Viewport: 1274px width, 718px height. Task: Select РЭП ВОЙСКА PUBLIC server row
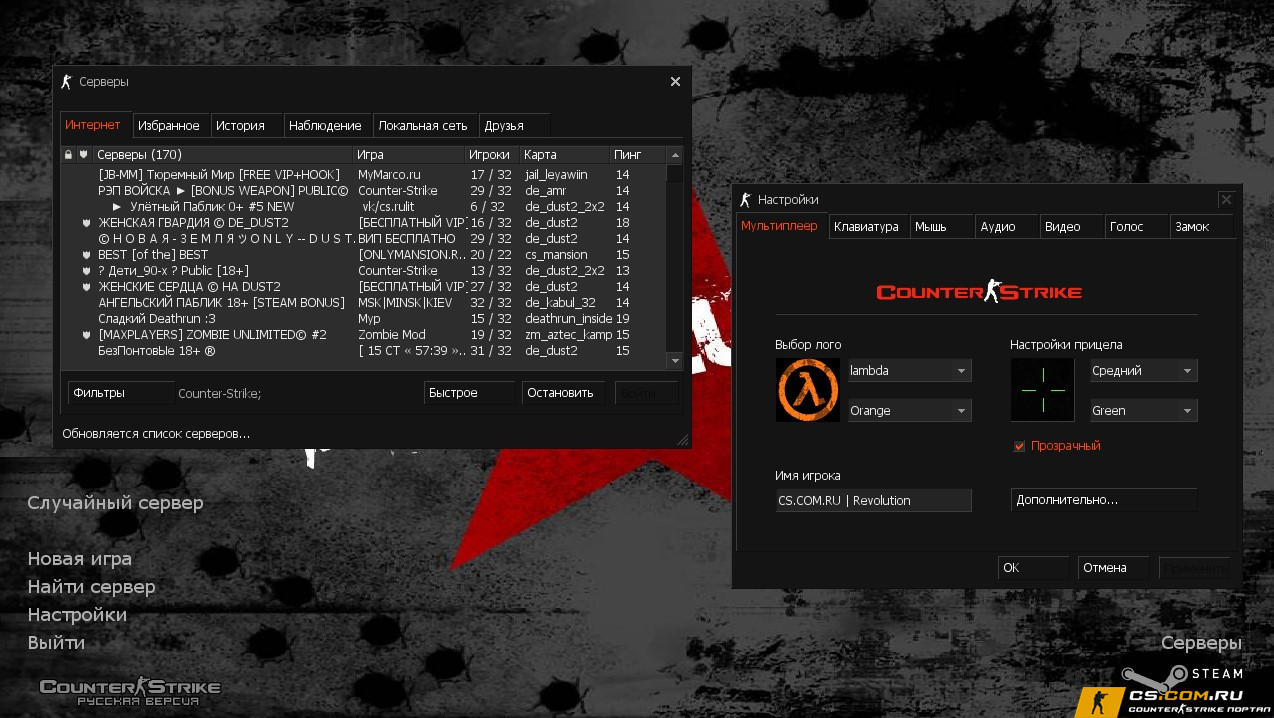click(363, 191)
